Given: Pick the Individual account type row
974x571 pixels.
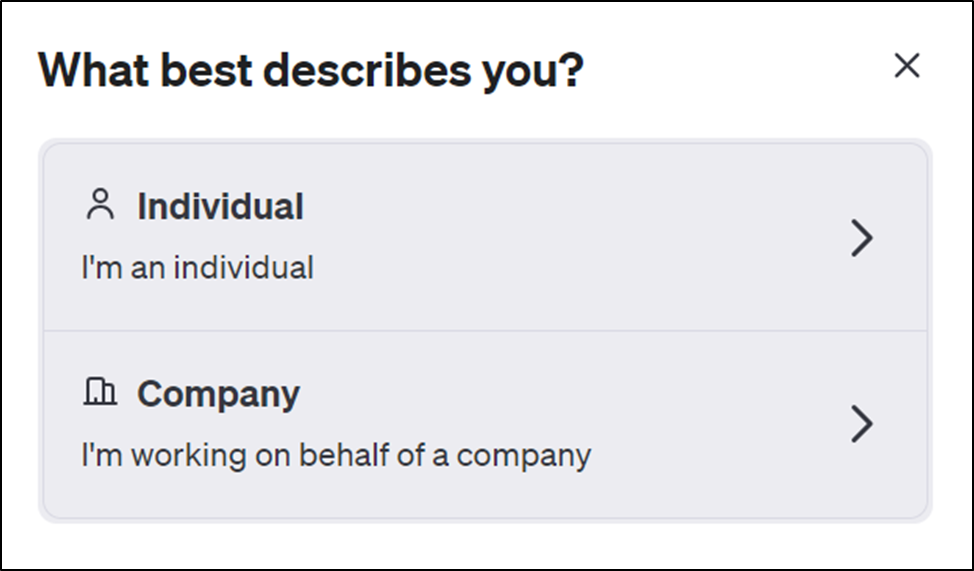Looking at the screenshot, I should [485, 237].
